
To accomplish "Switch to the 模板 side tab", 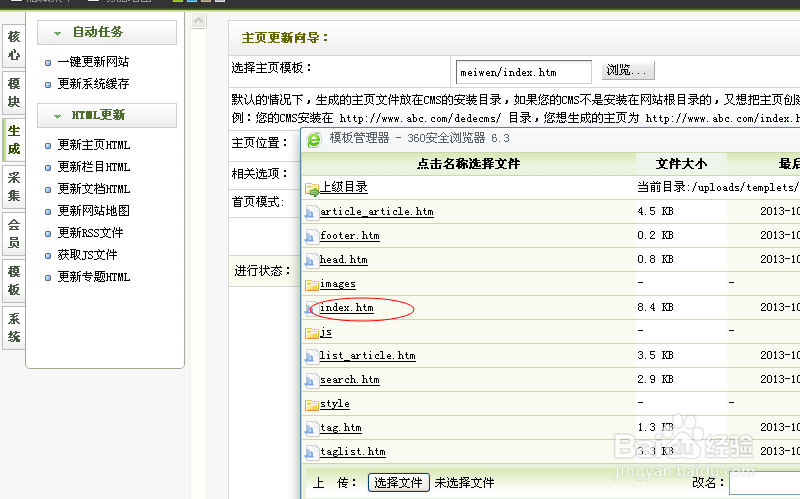I will [14, 281].
